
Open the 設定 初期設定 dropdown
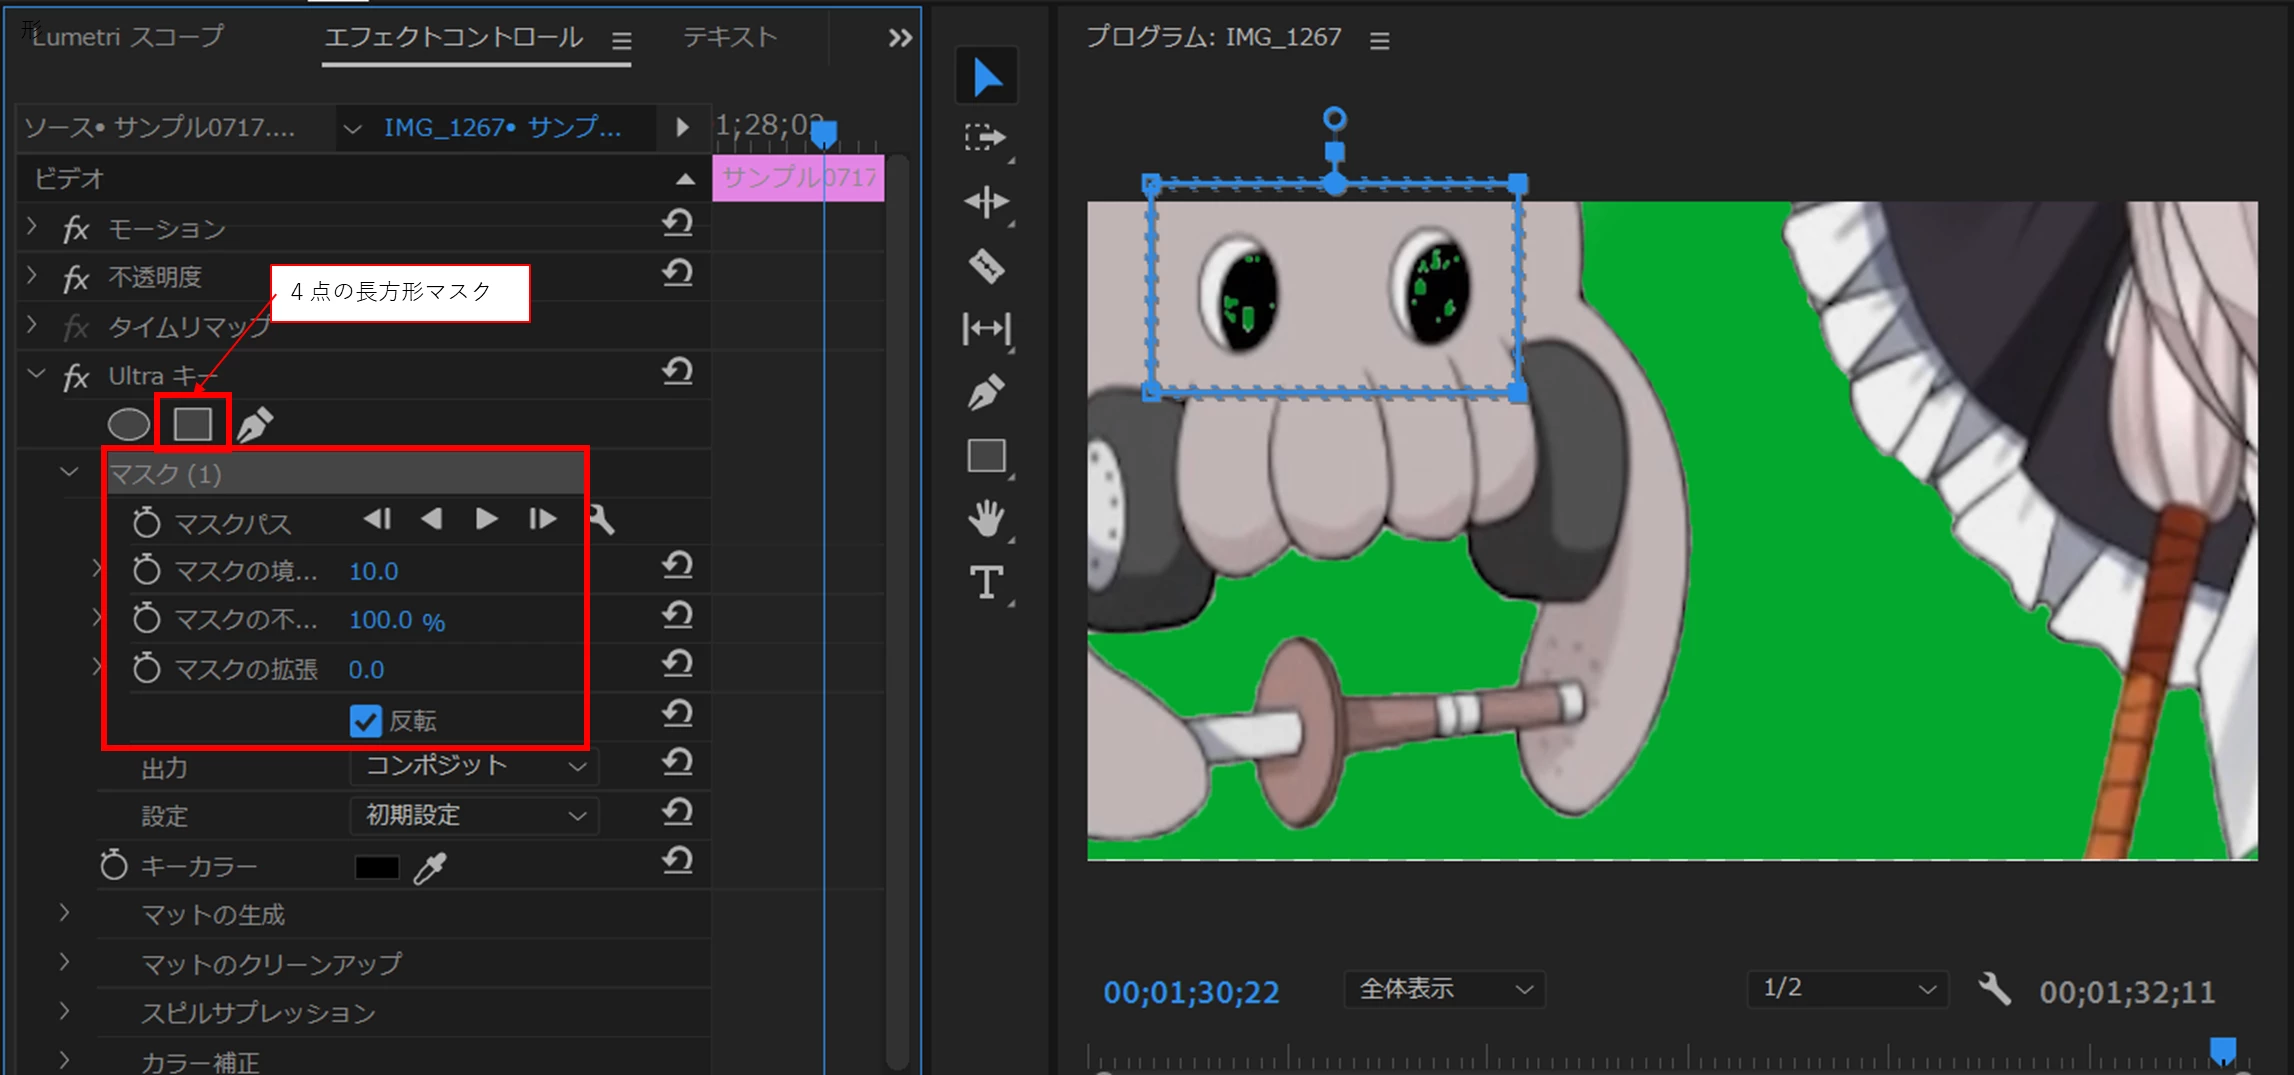(475, 816)
